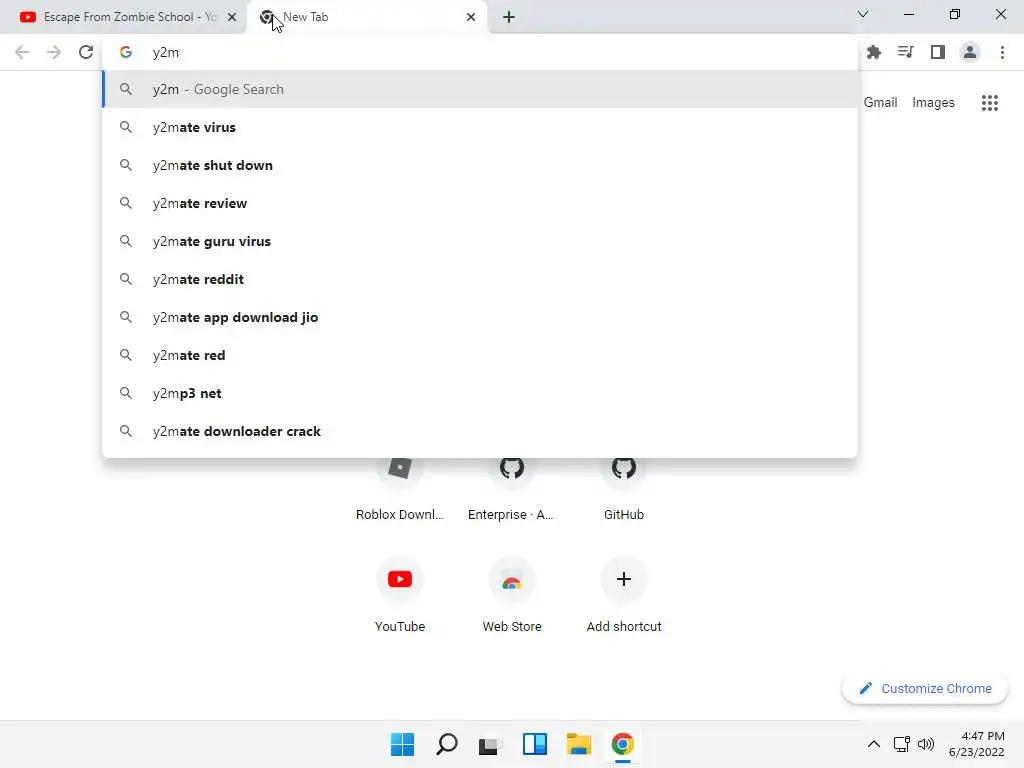Select the 'y2mate reddit' suggestion
This screenshot has width=1024, height=768.
[480, 279]
